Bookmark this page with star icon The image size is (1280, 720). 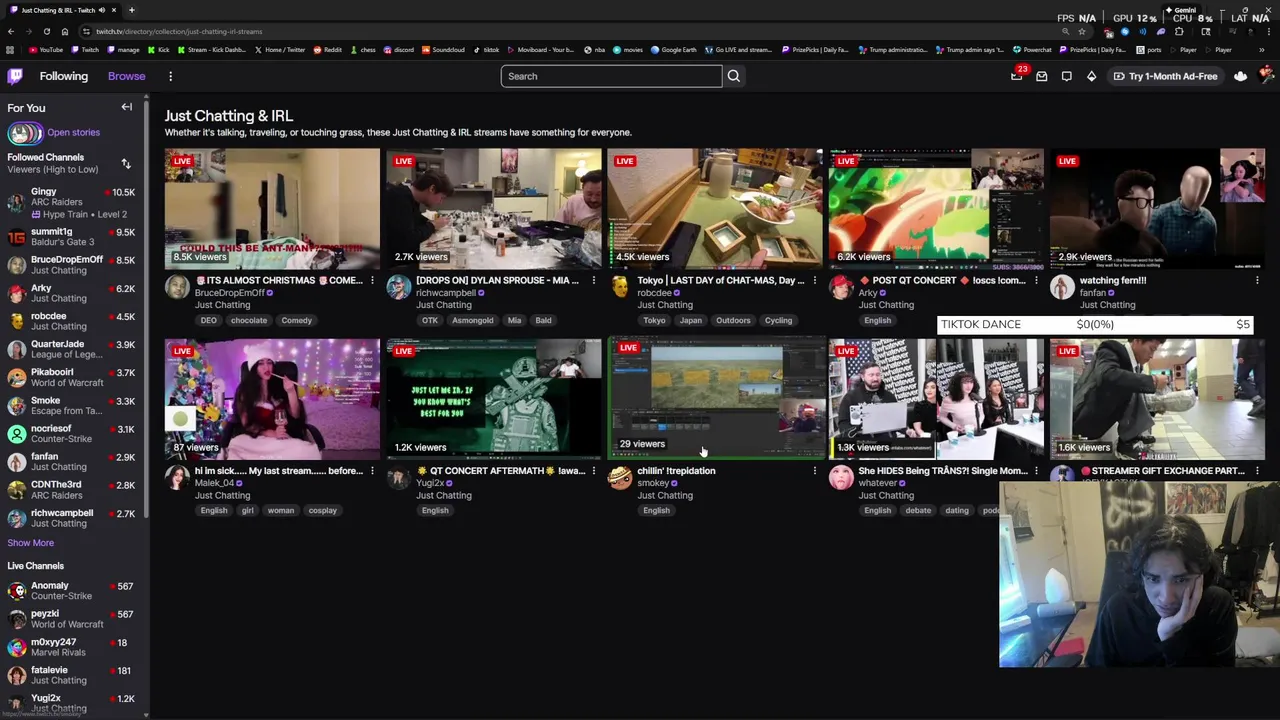[x=1081, y=31]
